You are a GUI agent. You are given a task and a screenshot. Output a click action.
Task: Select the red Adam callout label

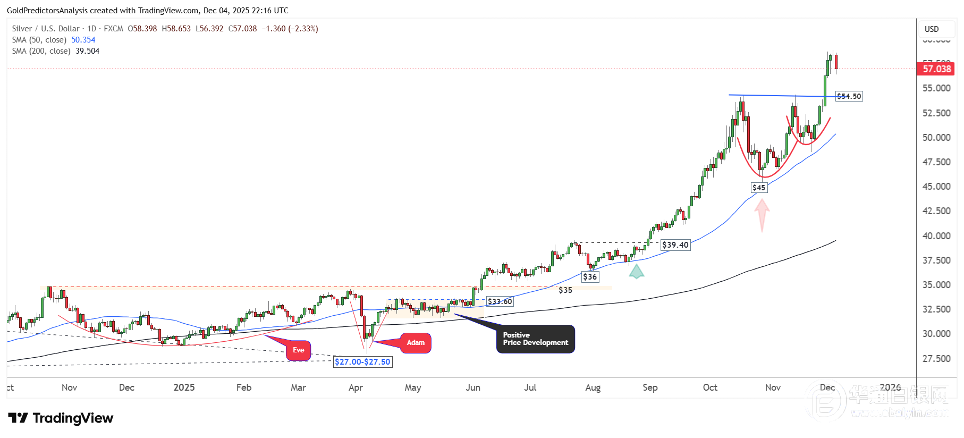[x=417, y=344]
